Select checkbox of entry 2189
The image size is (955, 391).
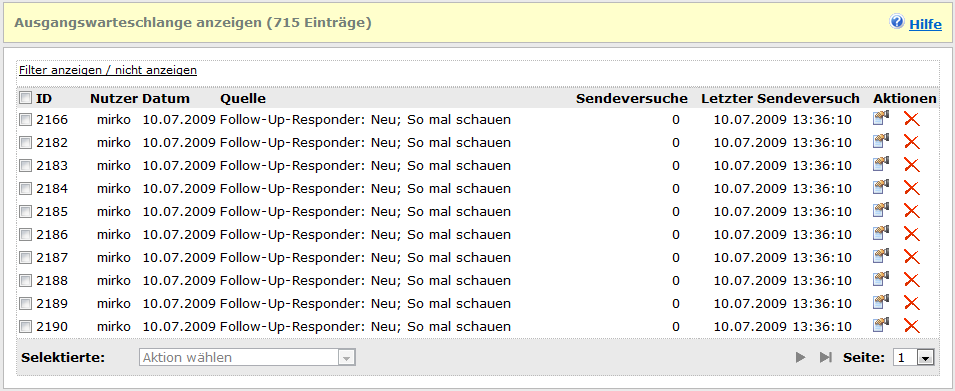click(26, 303)
